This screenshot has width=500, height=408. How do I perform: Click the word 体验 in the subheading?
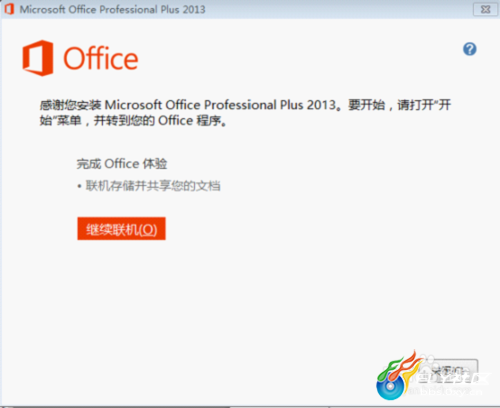click(x=155, y=164)
